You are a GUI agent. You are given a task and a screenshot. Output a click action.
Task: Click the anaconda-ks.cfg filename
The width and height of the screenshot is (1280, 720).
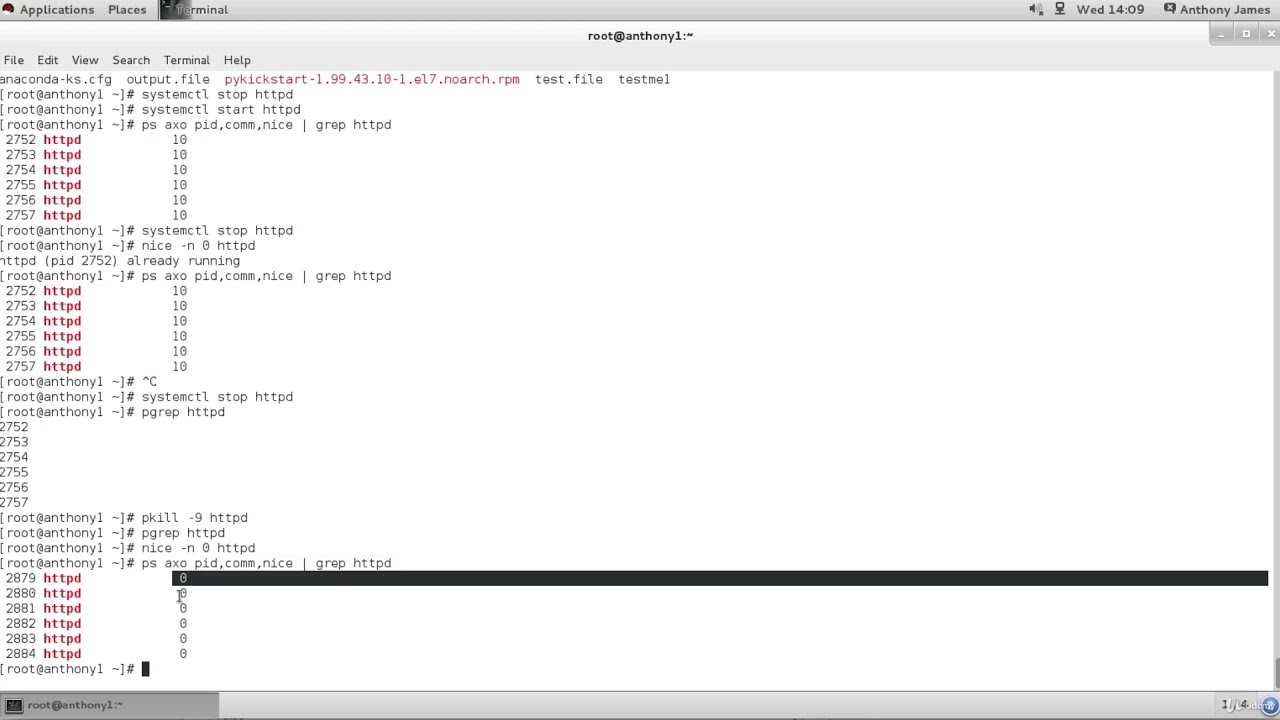tap(56, 79)
